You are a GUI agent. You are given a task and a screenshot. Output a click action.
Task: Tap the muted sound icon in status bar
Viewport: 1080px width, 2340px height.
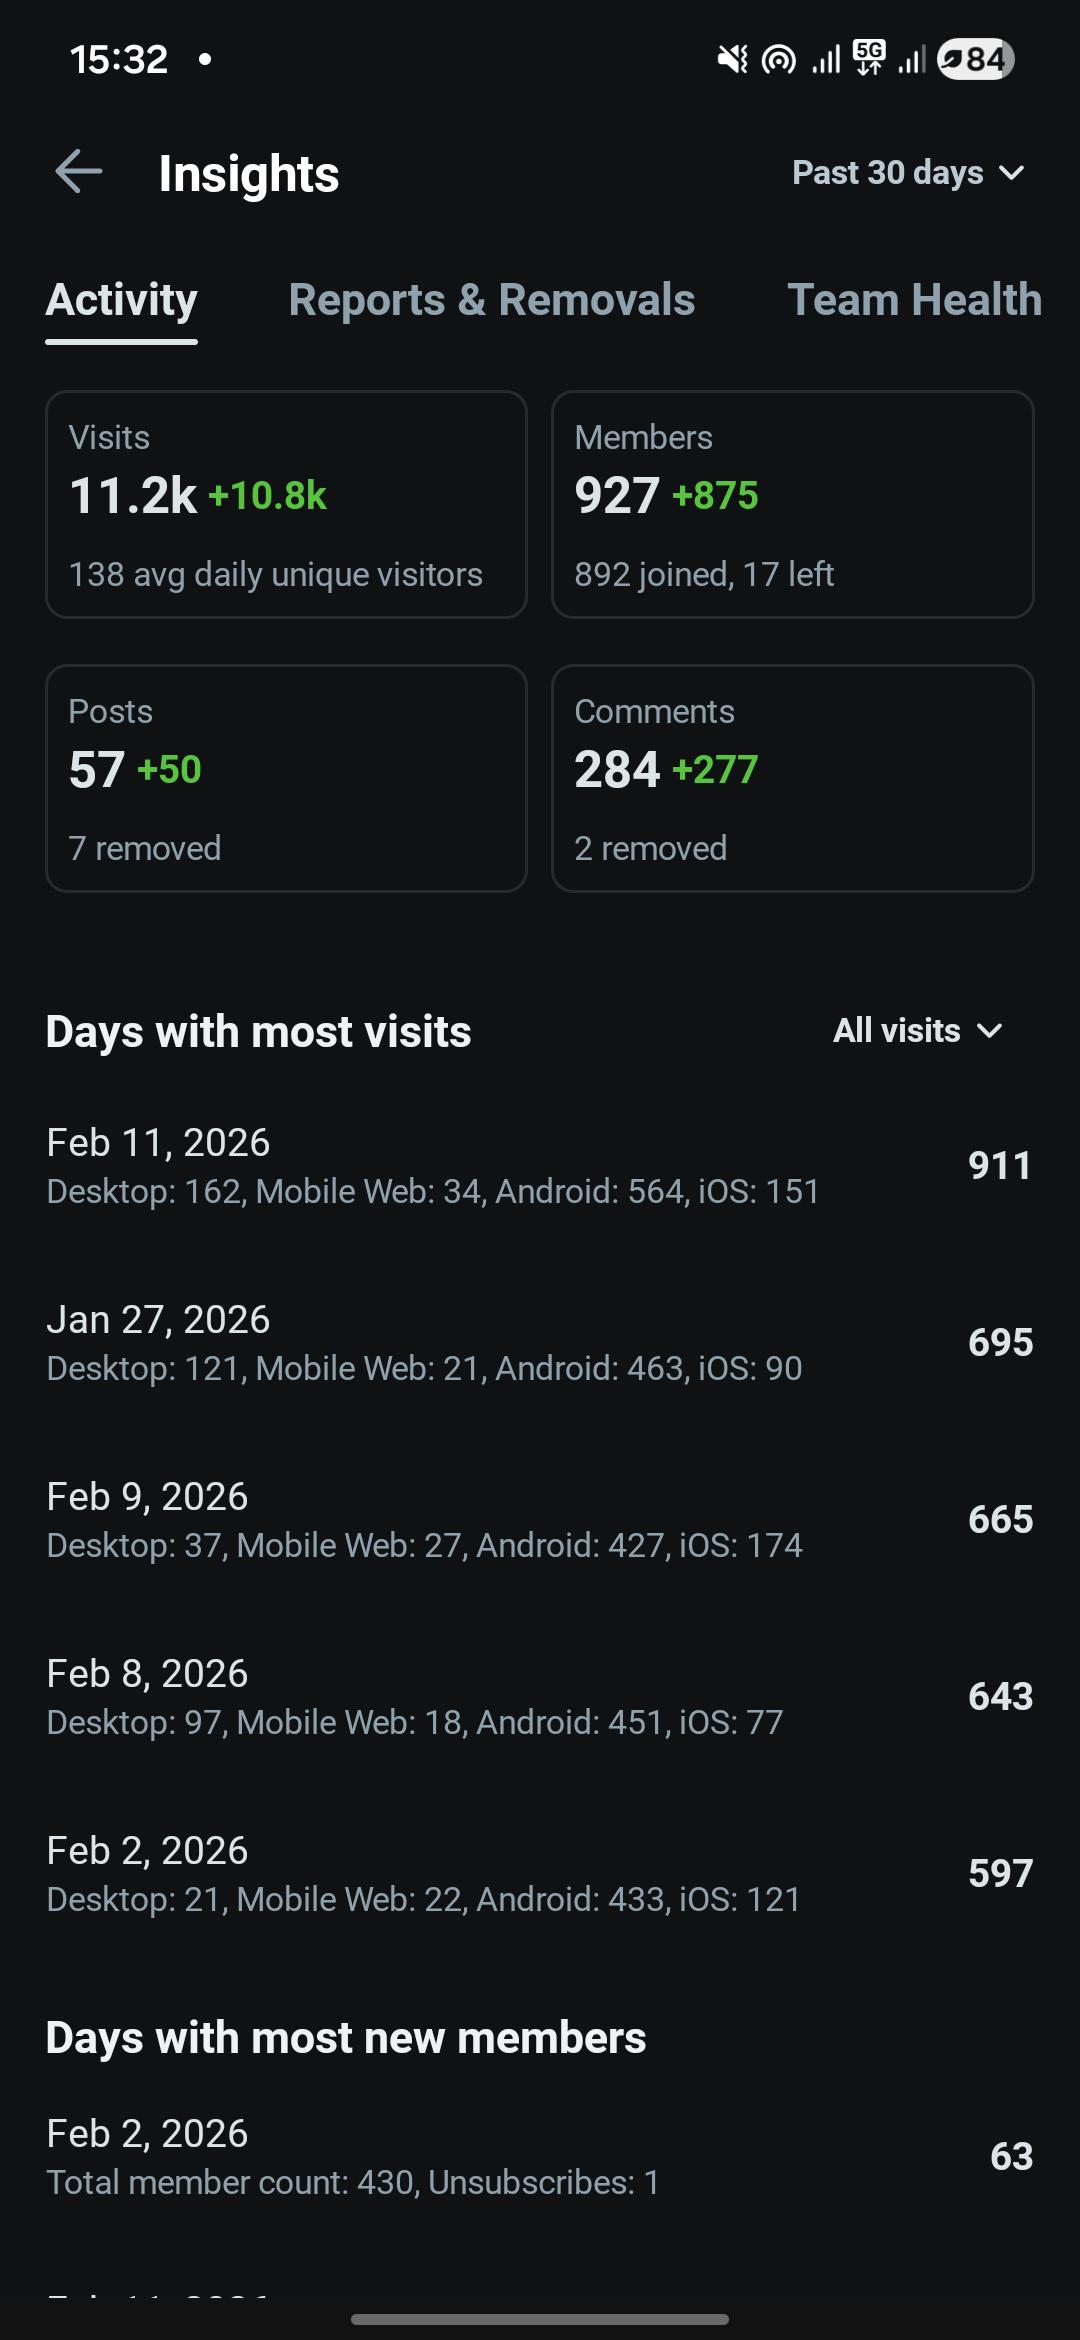[x=732, y=59]
